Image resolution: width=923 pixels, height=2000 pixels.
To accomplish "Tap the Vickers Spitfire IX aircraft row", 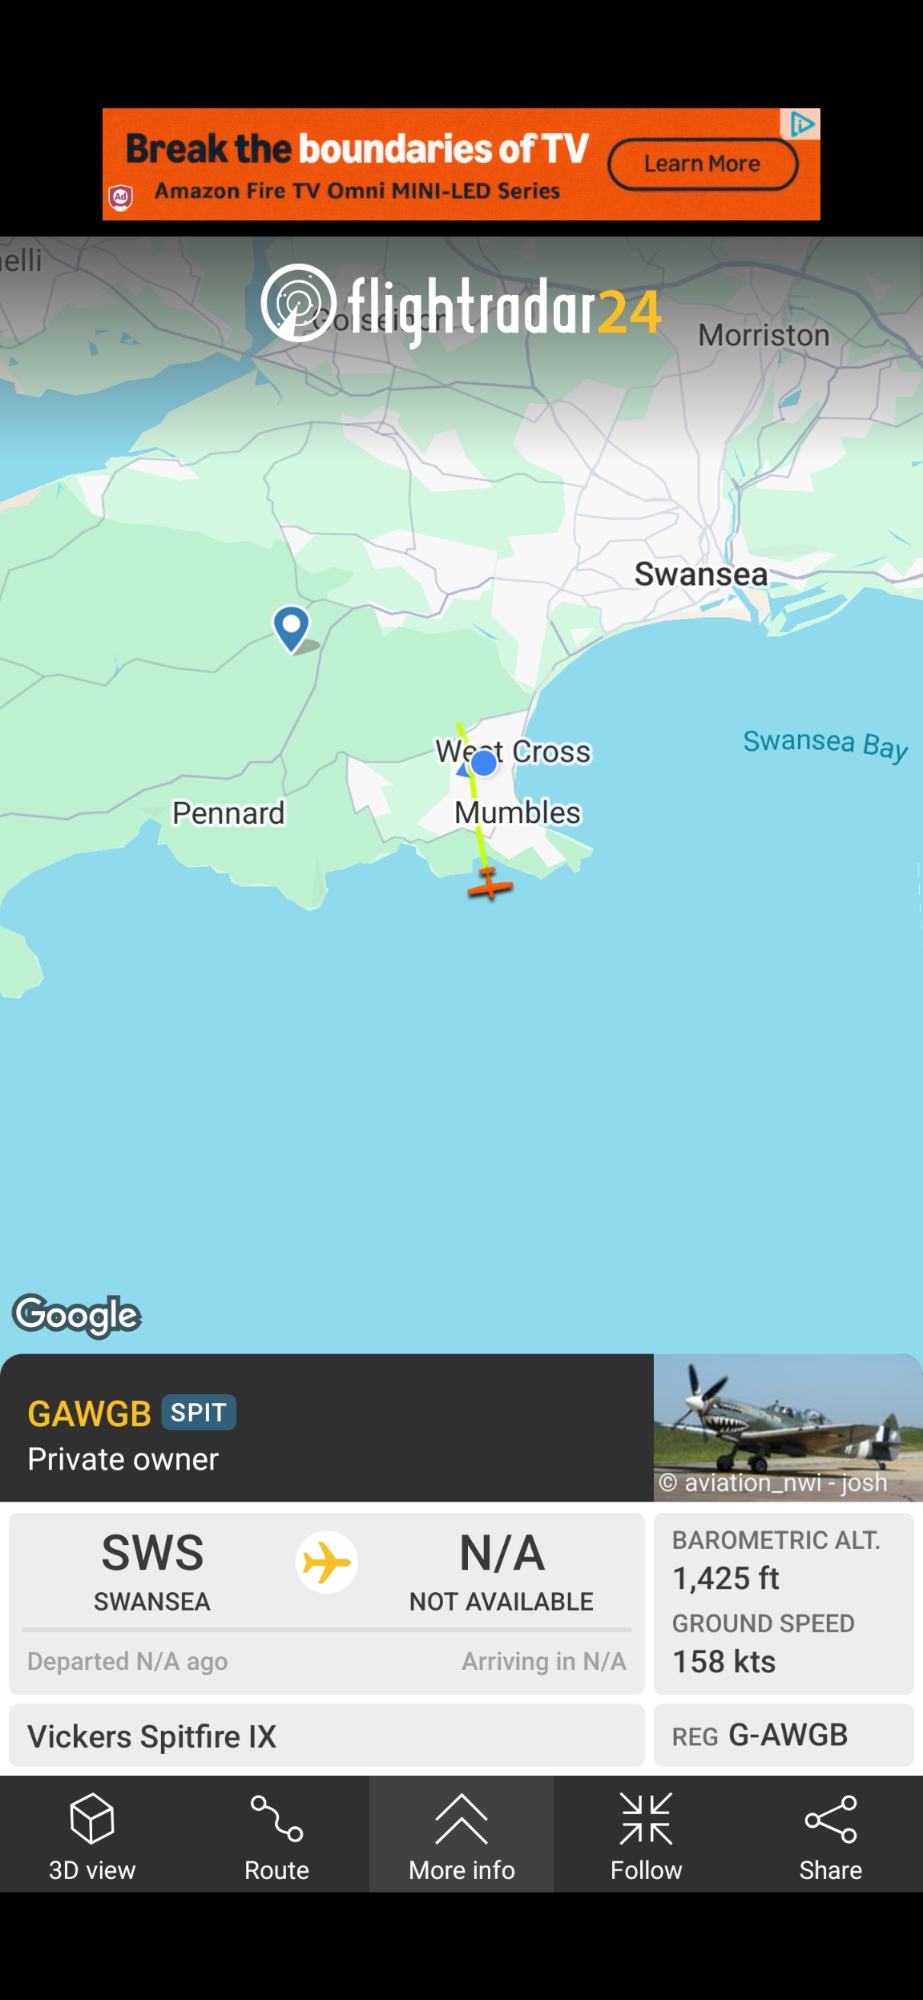I will click(327, 1736).
